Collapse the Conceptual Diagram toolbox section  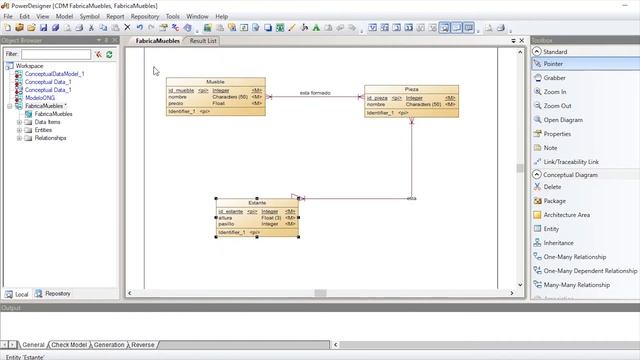click(x=537, y=174)
